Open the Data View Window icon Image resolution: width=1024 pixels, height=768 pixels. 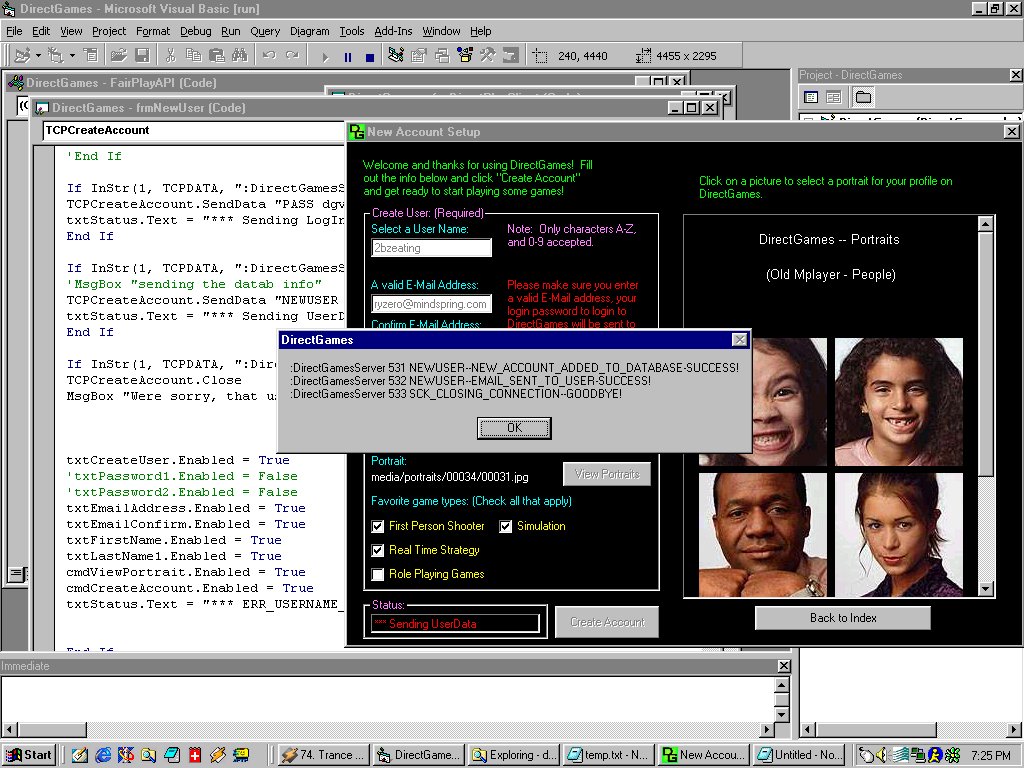tap(511, 56)
